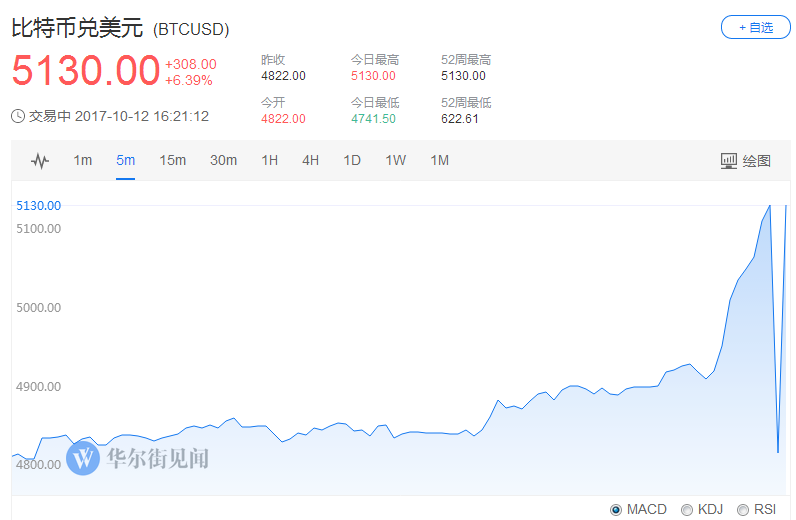Select the RSI indicator radio button

pyautogui.click(x=742, y=510)
